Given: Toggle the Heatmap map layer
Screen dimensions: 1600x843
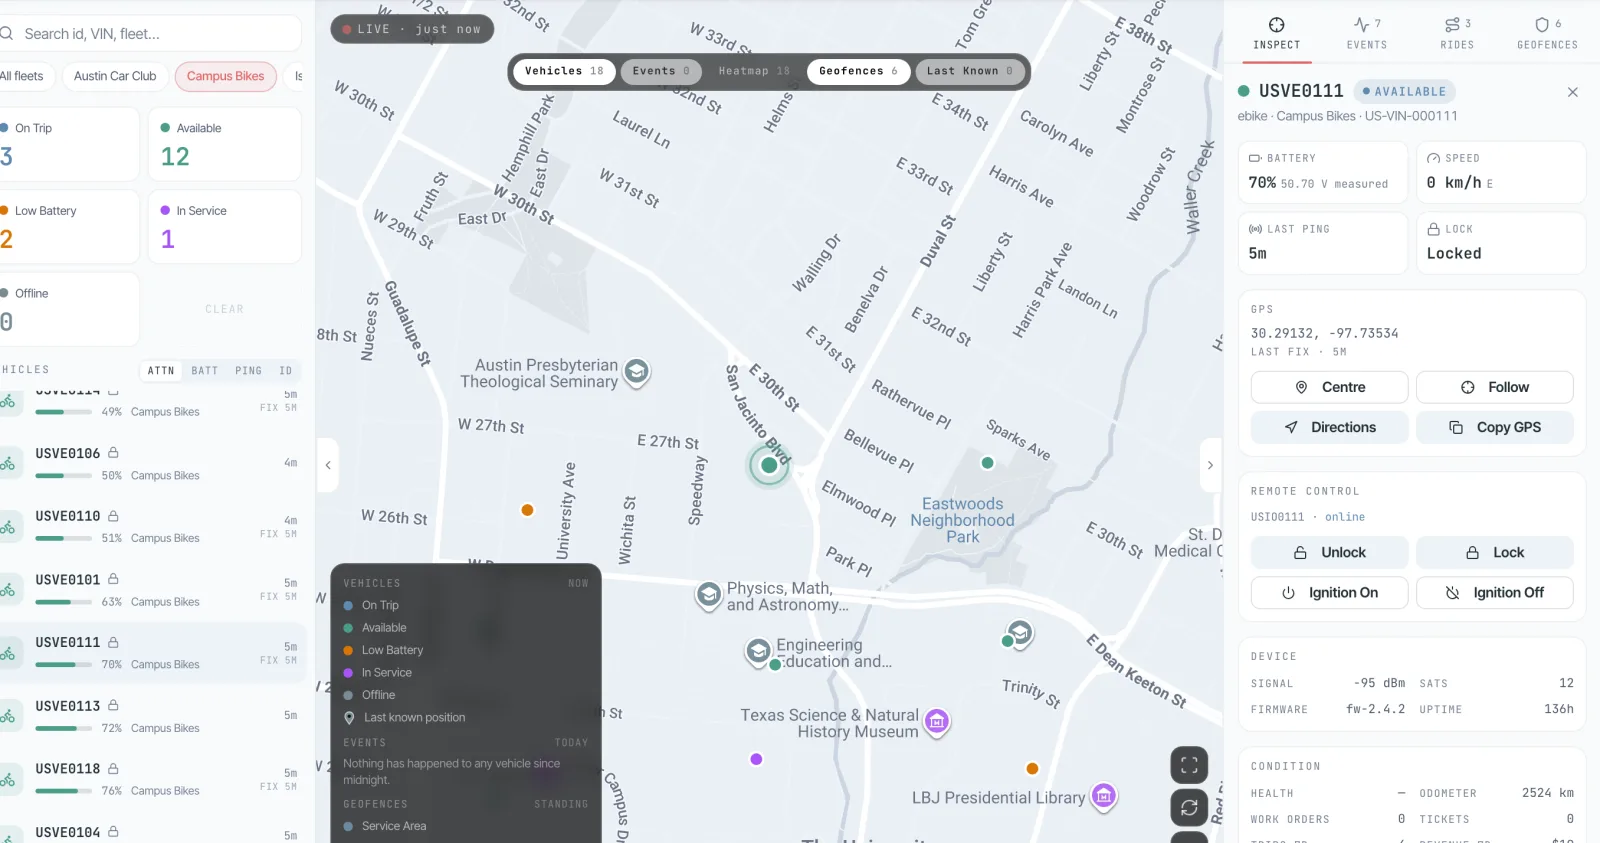Looking at the screenshot, I should 754,71.
